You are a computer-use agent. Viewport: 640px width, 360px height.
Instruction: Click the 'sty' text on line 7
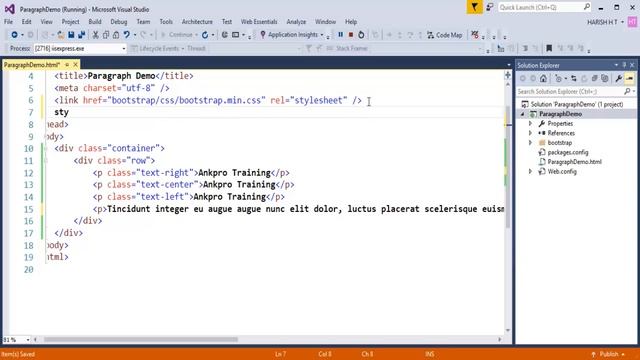(x=62, y=112)
